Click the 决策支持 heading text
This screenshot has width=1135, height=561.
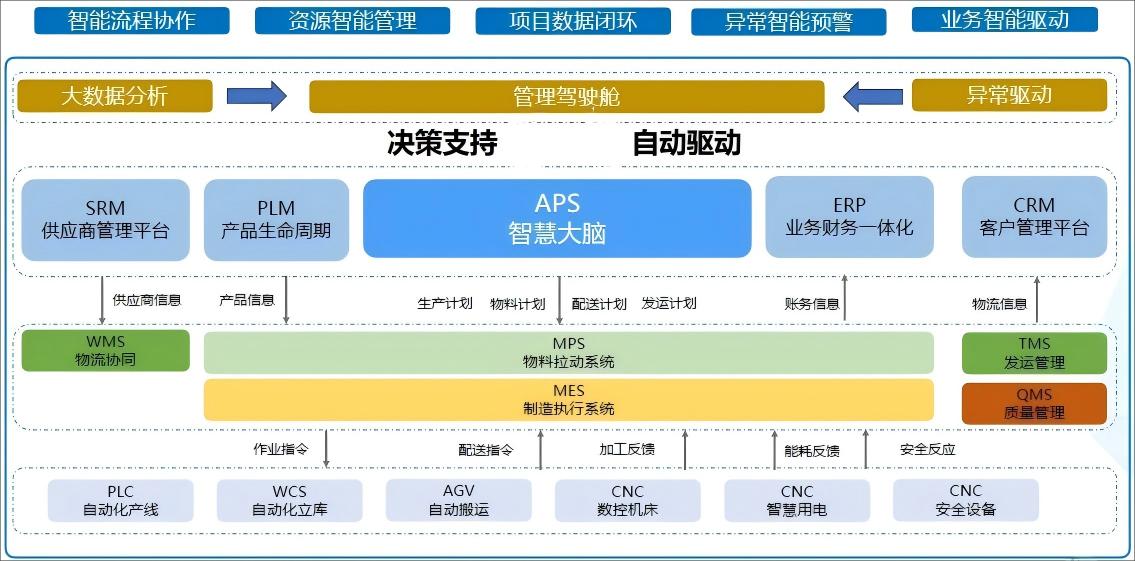click(x=442, y=143)
